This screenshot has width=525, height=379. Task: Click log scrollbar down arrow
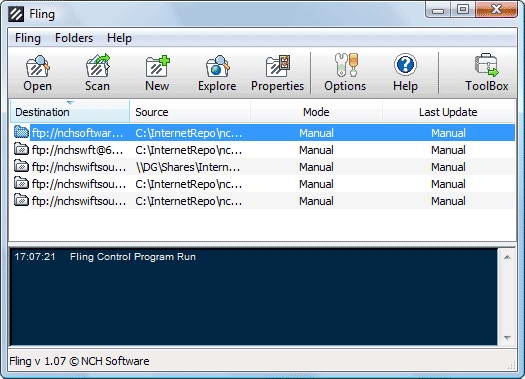[507, 338]
